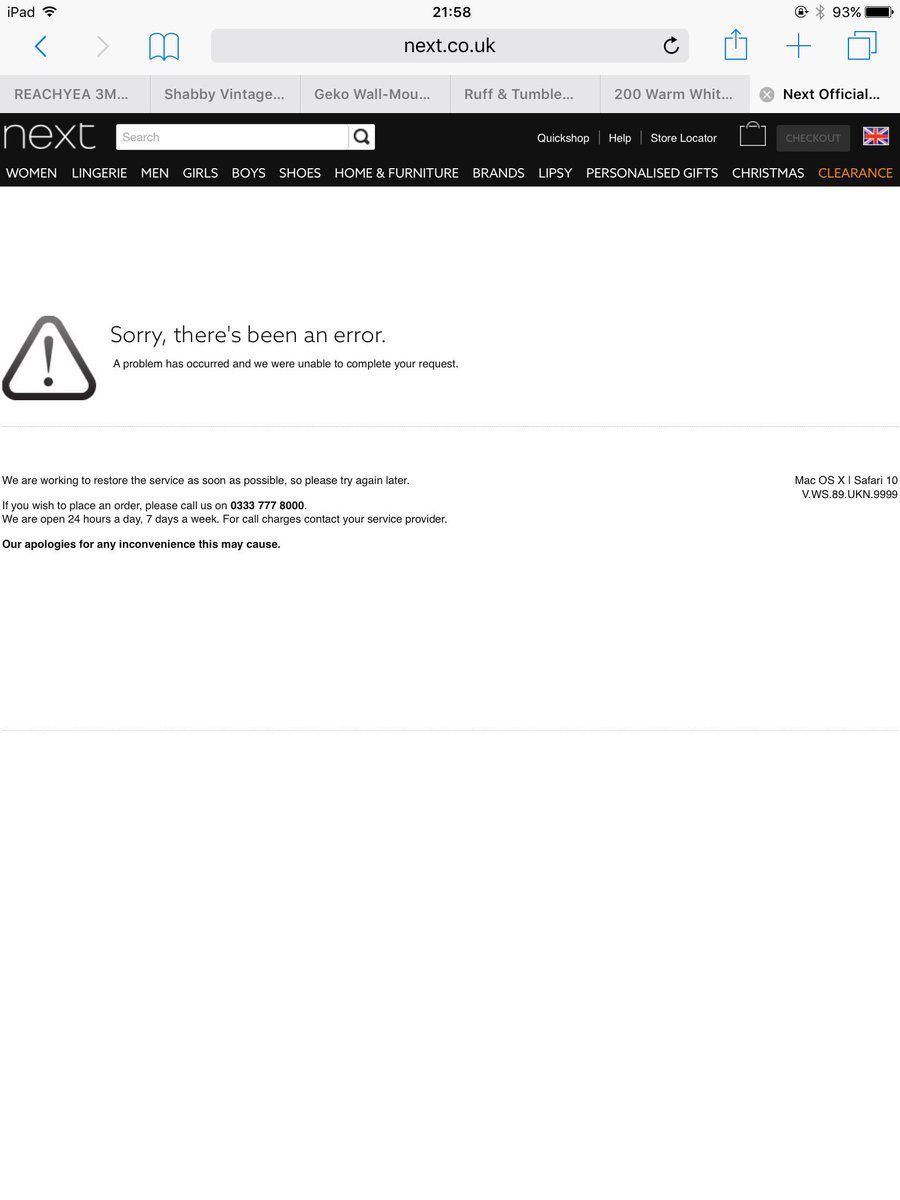Screen dimensions: 900x1200
Task: Tap the V.WS.89.UKN.9999 version code
Action: pyautogui.click(x=850, y=494)
